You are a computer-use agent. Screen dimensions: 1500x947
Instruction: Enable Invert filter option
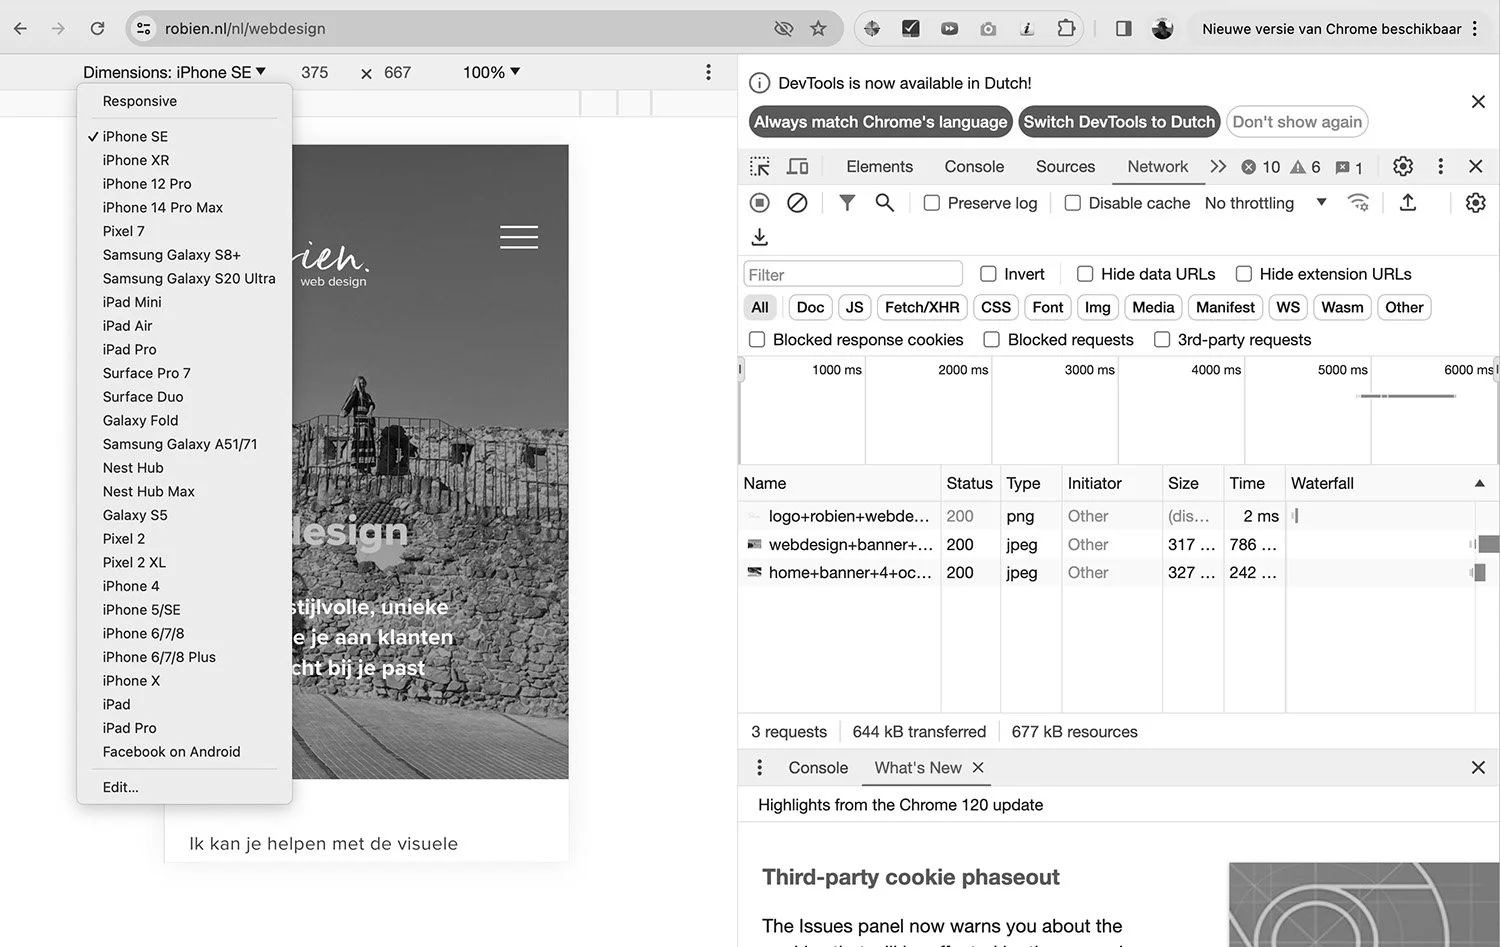(x=987, y=273)
